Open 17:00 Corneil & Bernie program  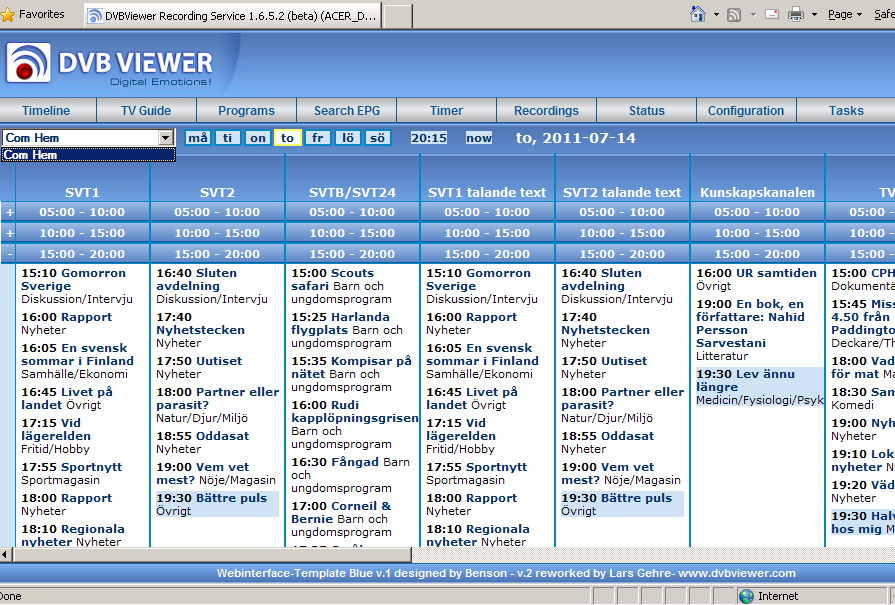[341, 513]
